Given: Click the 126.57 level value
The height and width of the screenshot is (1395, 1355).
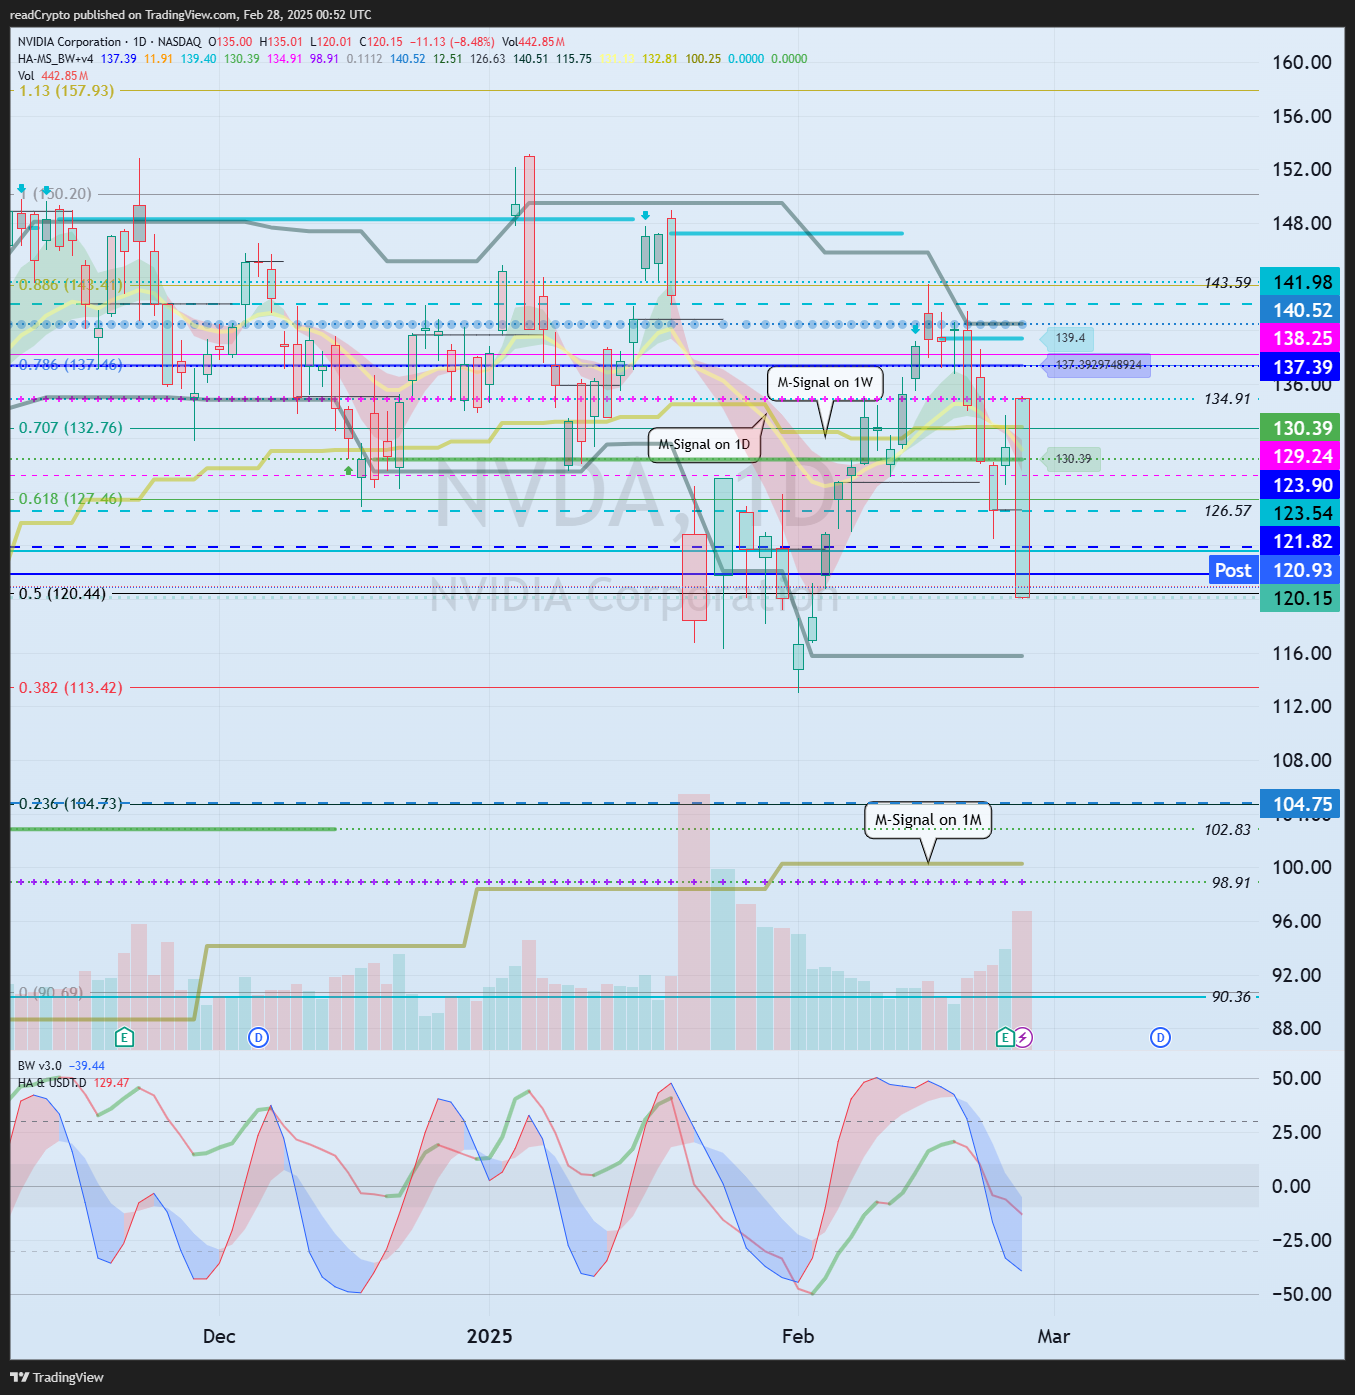Looking at the screenshot, I should pos(1227,511).
